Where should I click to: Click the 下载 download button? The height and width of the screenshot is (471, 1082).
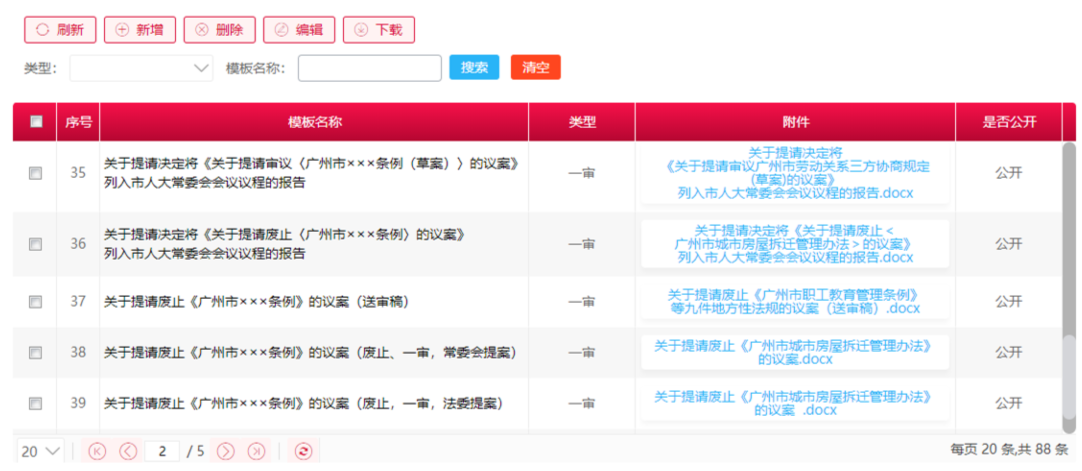tap(378, 30)
